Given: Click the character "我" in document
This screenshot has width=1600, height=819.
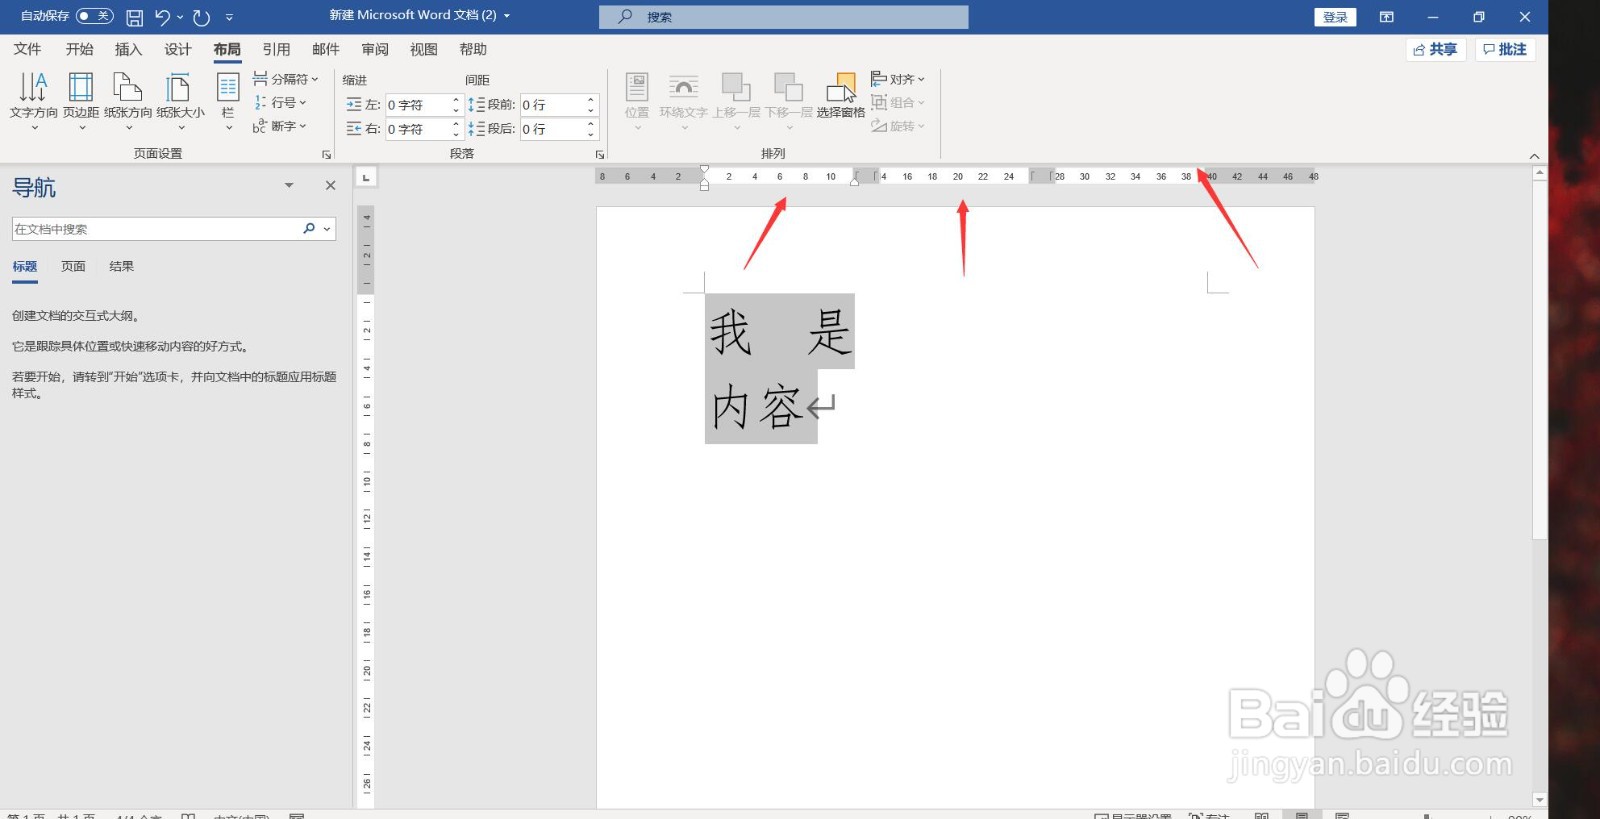Looking at the screenshot, I should [x=731, y=332].
